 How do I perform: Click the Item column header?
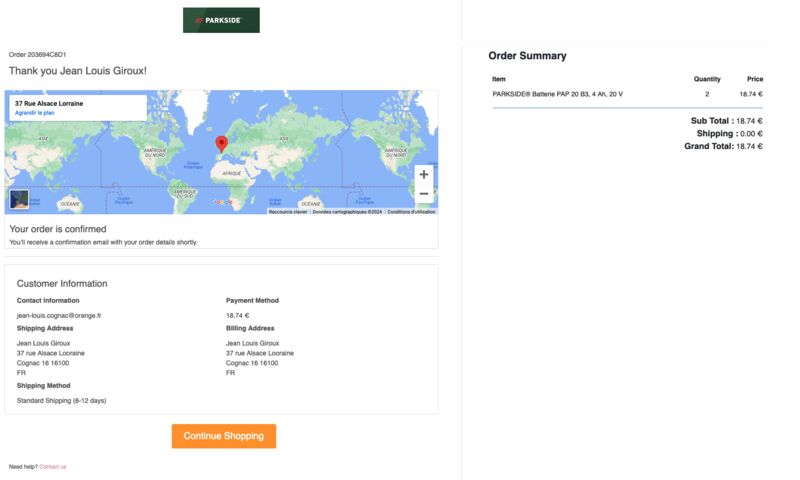coord(498,79)
